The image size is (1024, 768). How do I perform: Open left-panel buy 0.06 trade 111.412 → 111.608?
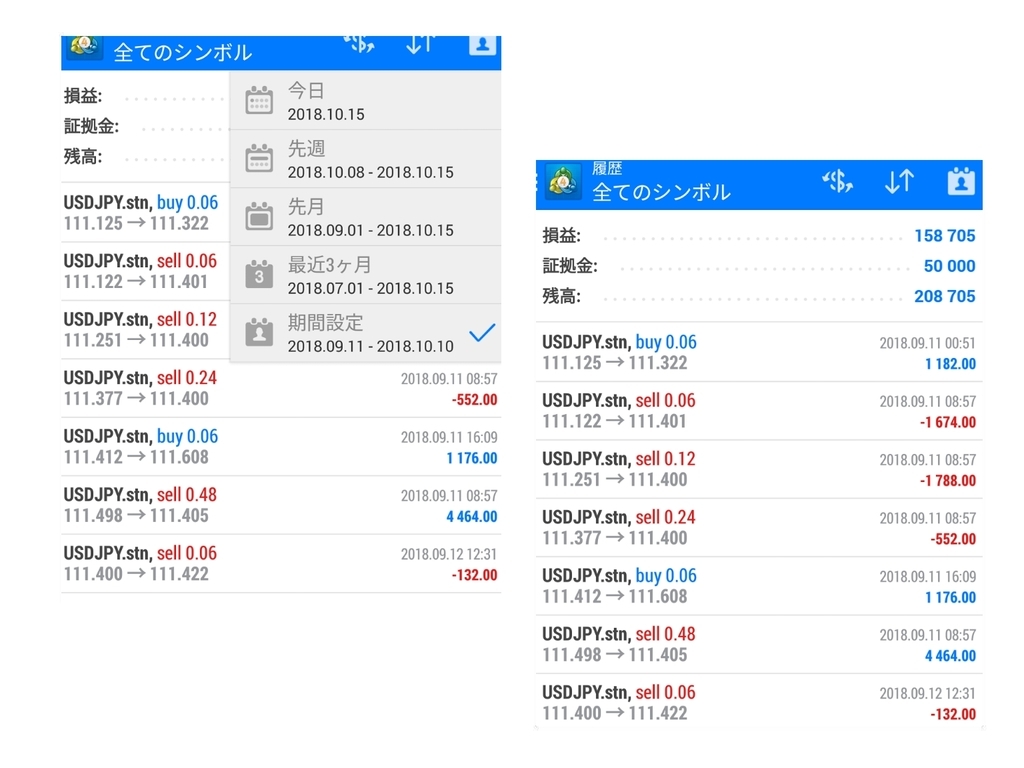(281, 447)
